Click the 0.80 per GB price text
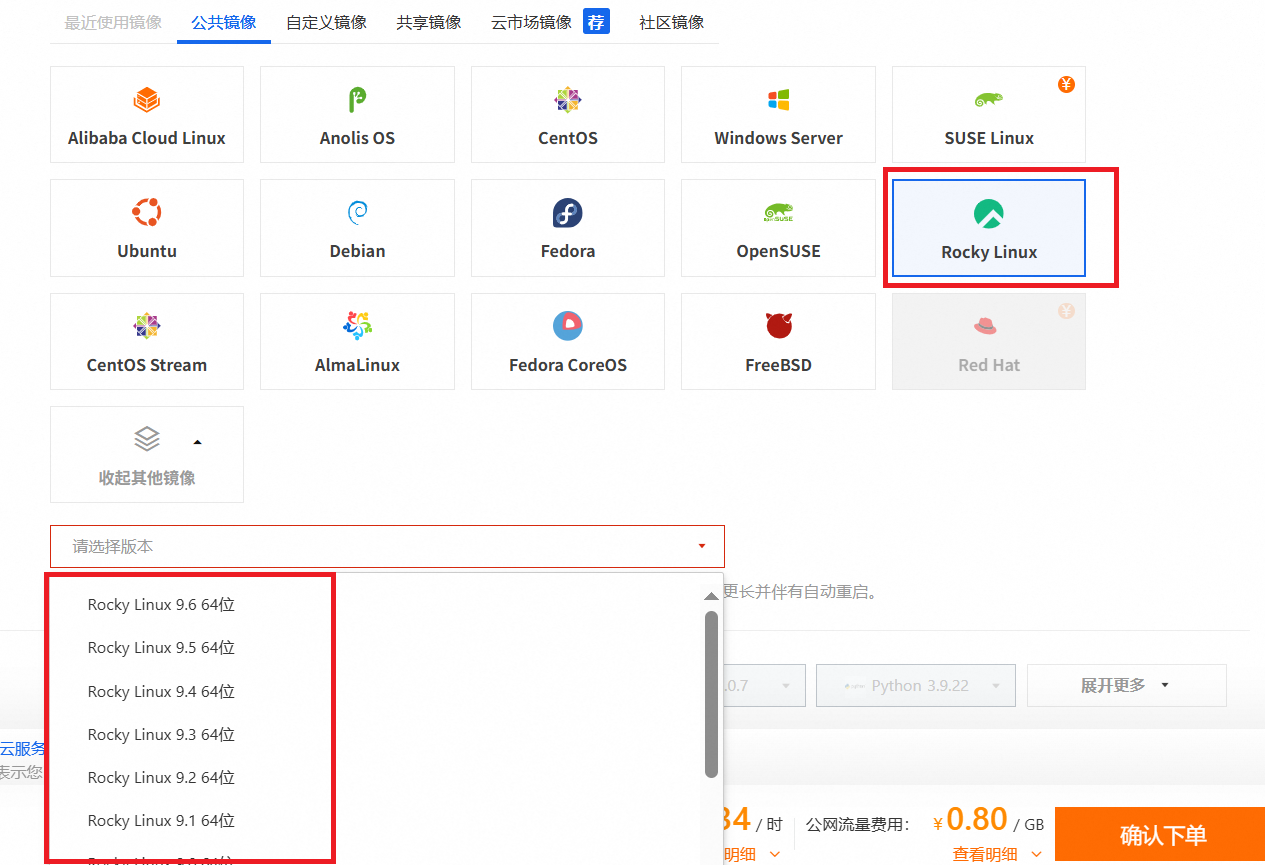1265x865 pixels. (x=977, y=819)
